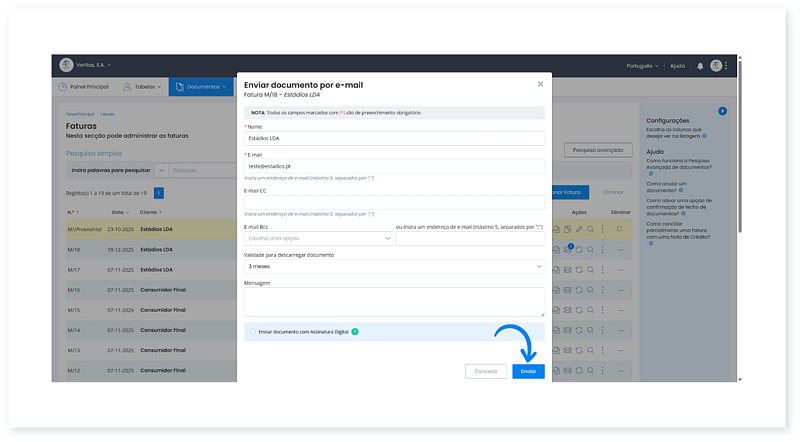Viewport: 800px width, 442px height.
Task: Click the magnifier icon in M/(Provisório) row
Action: tap(590, 230)
